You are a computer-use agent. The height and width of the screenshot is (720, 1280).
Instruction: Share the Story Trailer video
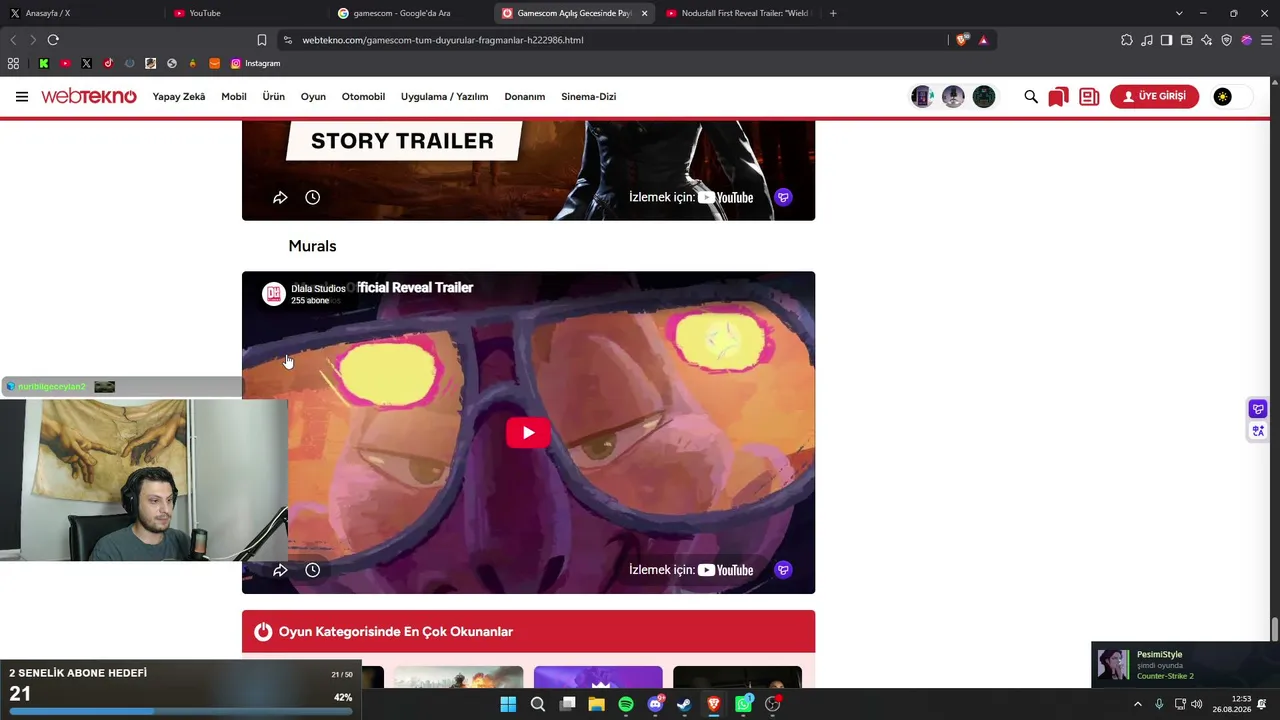point(280,198)
